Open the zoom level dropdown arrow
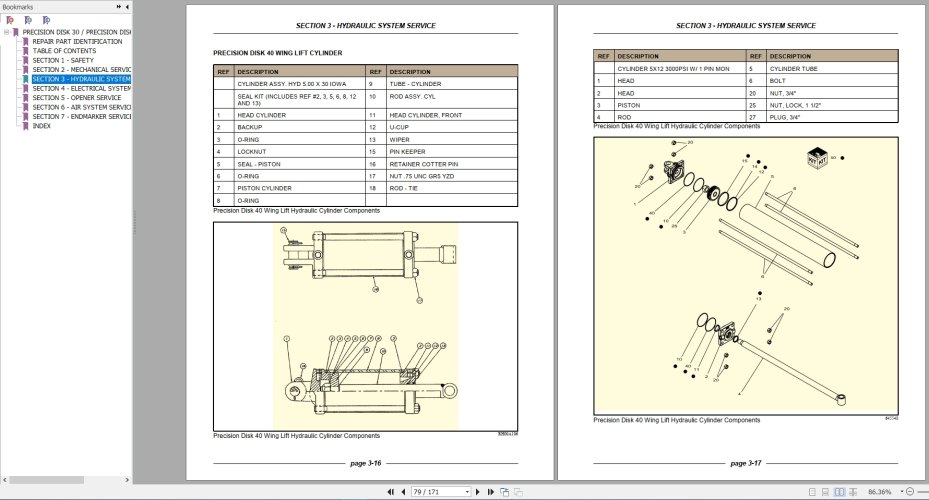Image resolution: width=929 pixels, height=500 pixels. 902,492
